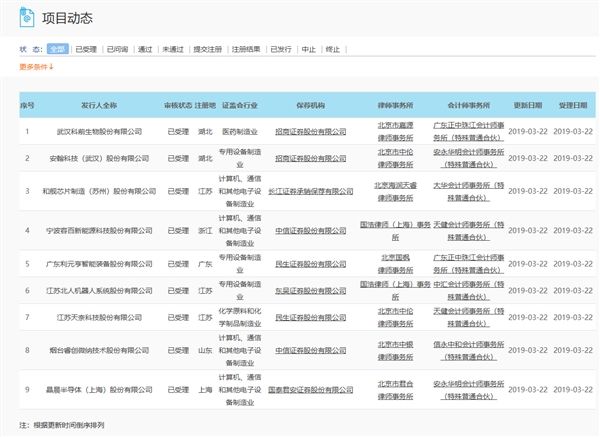
Task: Open 大华会计师事务所 accountant link
Action: click(x=469, y=191)
